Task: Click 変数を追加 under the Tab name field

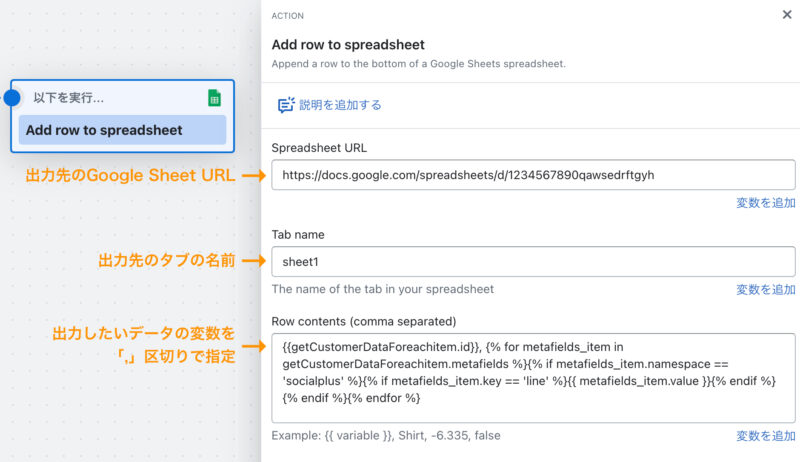Action: coord(765,290)
